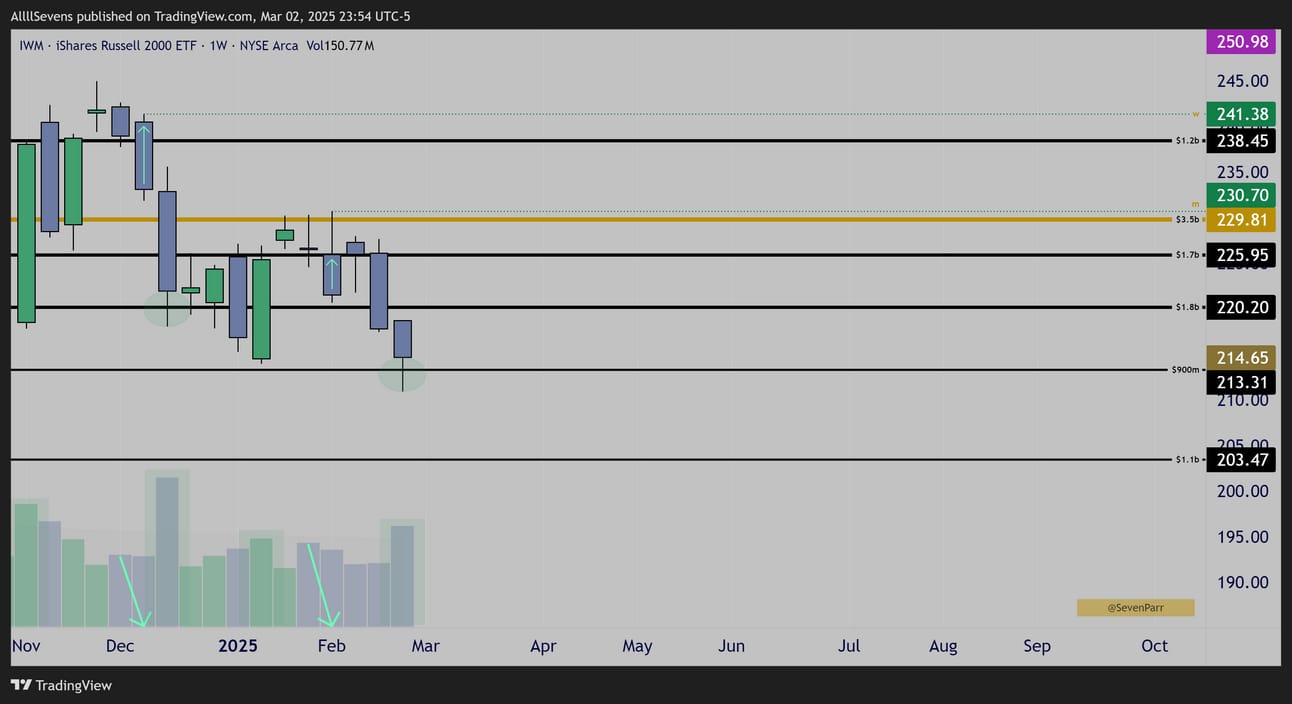Select the $1.1b line annotation

tap(1187, 460)
